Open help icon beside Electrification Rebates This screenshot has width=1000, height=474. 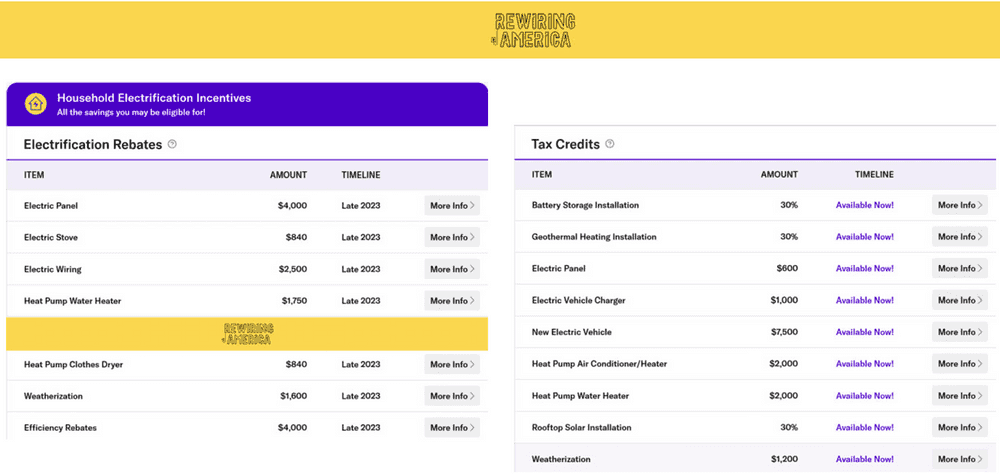pyautogui.click(x=172, y=144)
